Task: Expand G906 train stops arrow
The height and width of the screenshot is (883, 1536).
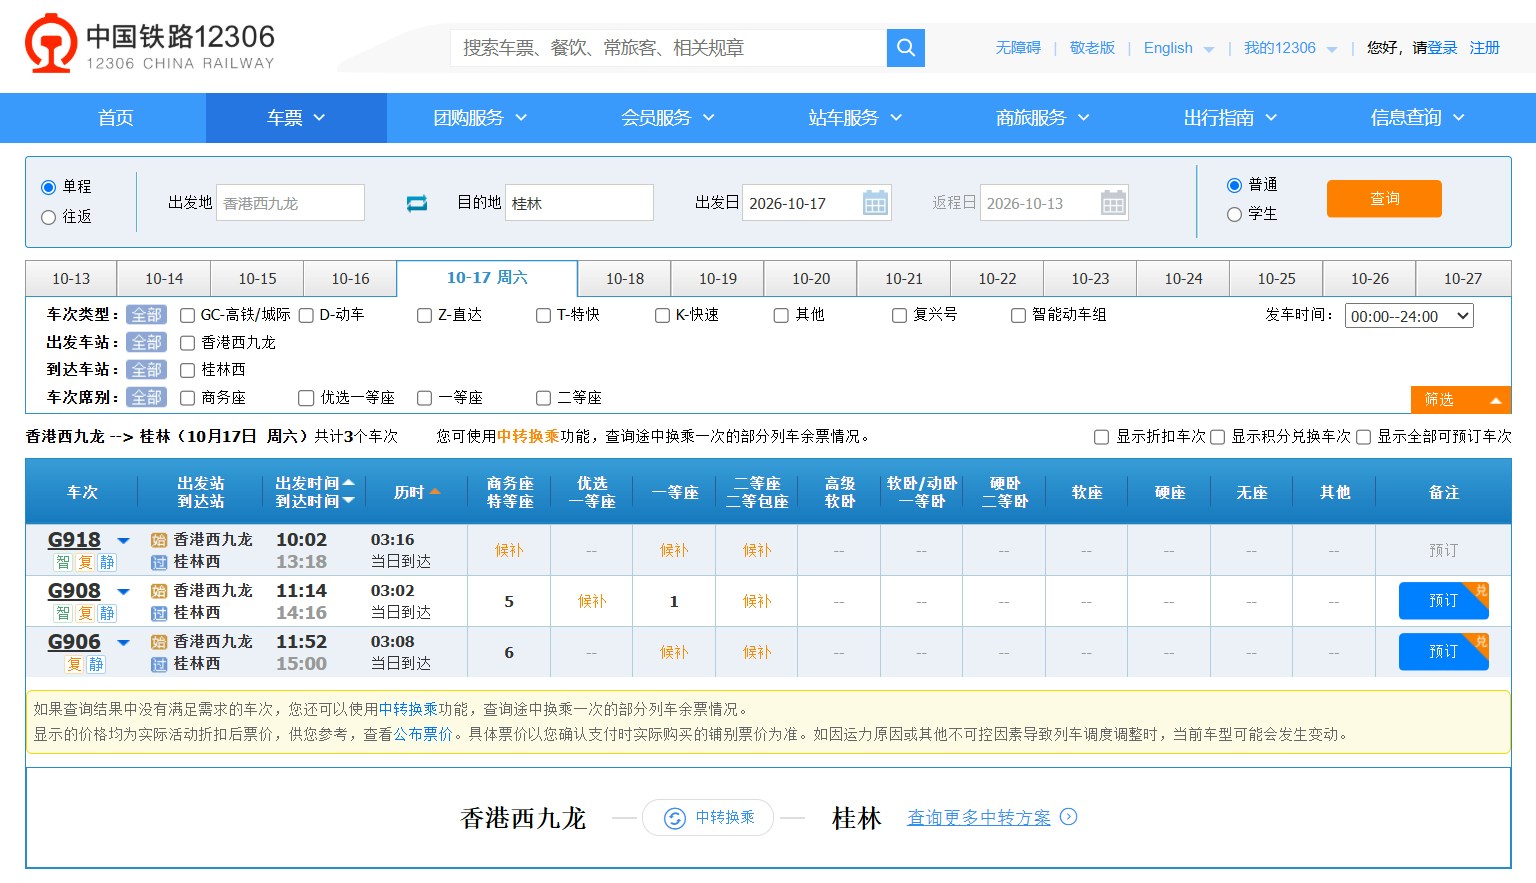Action: 124,643
